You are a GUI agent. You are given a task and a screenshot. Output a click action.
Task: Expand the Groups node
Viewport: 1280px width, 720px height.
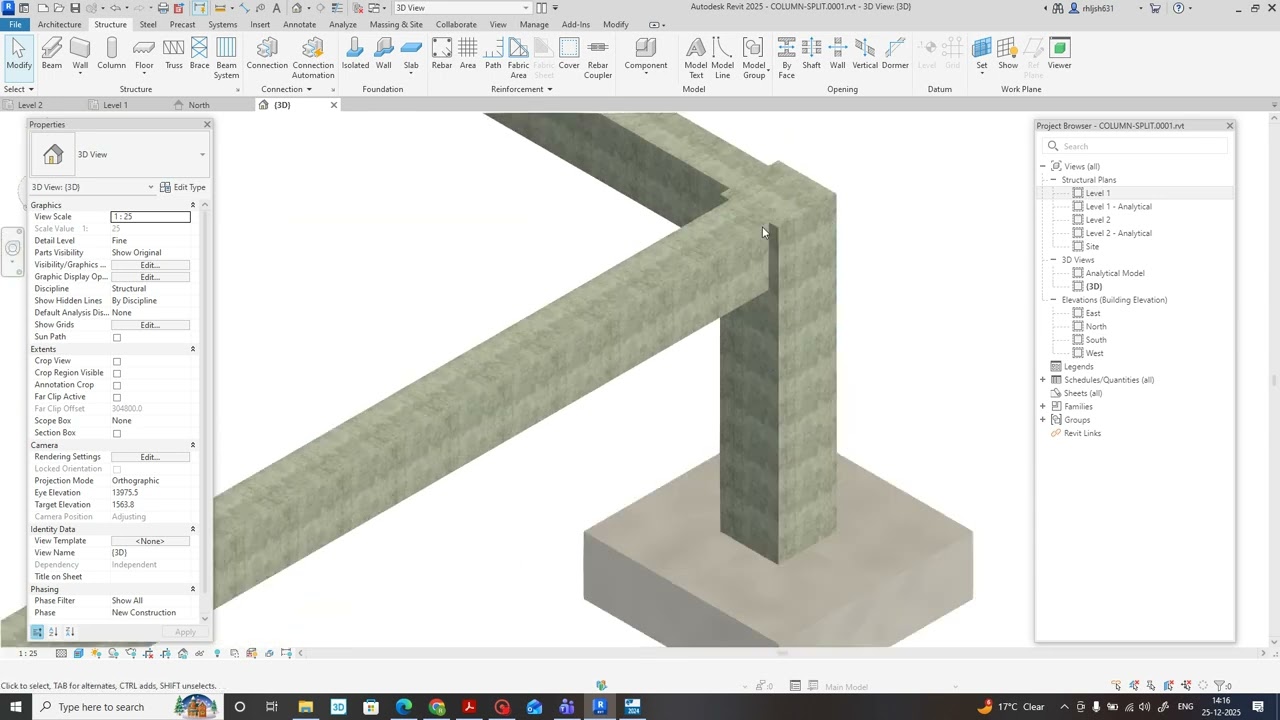click(1043, 420)
